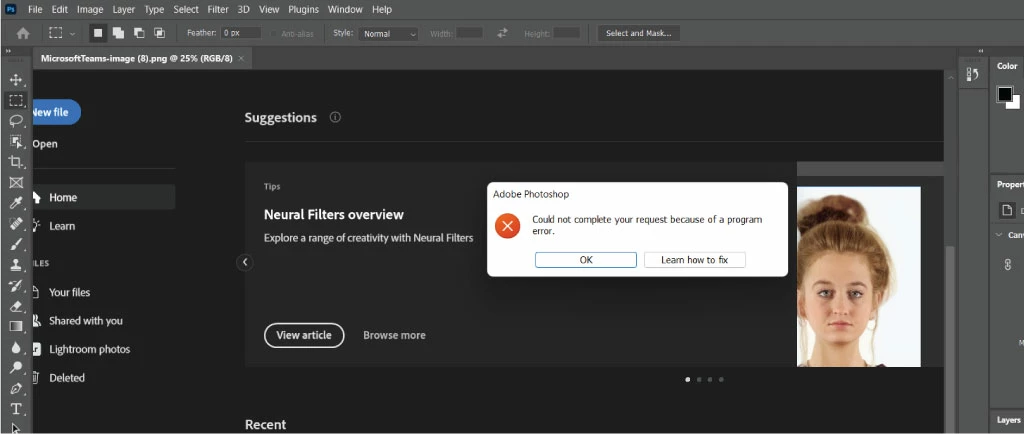Click the link icon in Properties panel
The width and height of the screenshot is (1024, 434).
tap(1008, 264)
